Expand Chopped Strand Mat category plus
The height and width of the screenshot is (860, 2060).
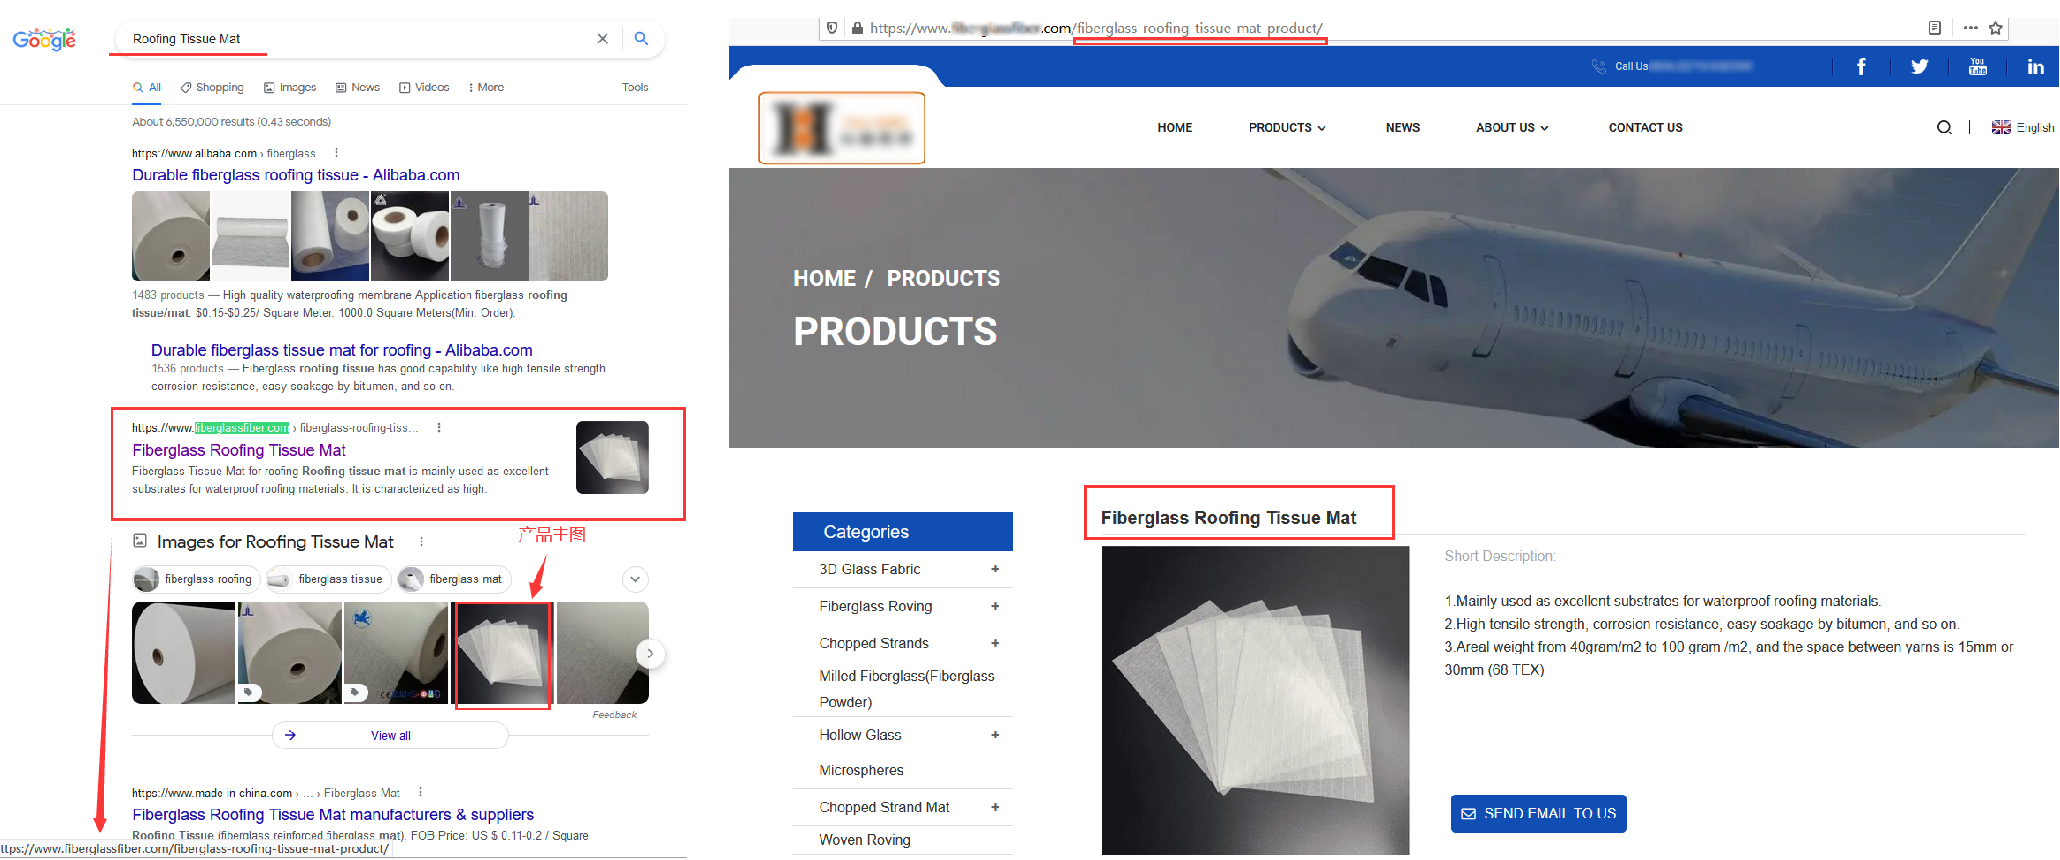pos(995,807)
